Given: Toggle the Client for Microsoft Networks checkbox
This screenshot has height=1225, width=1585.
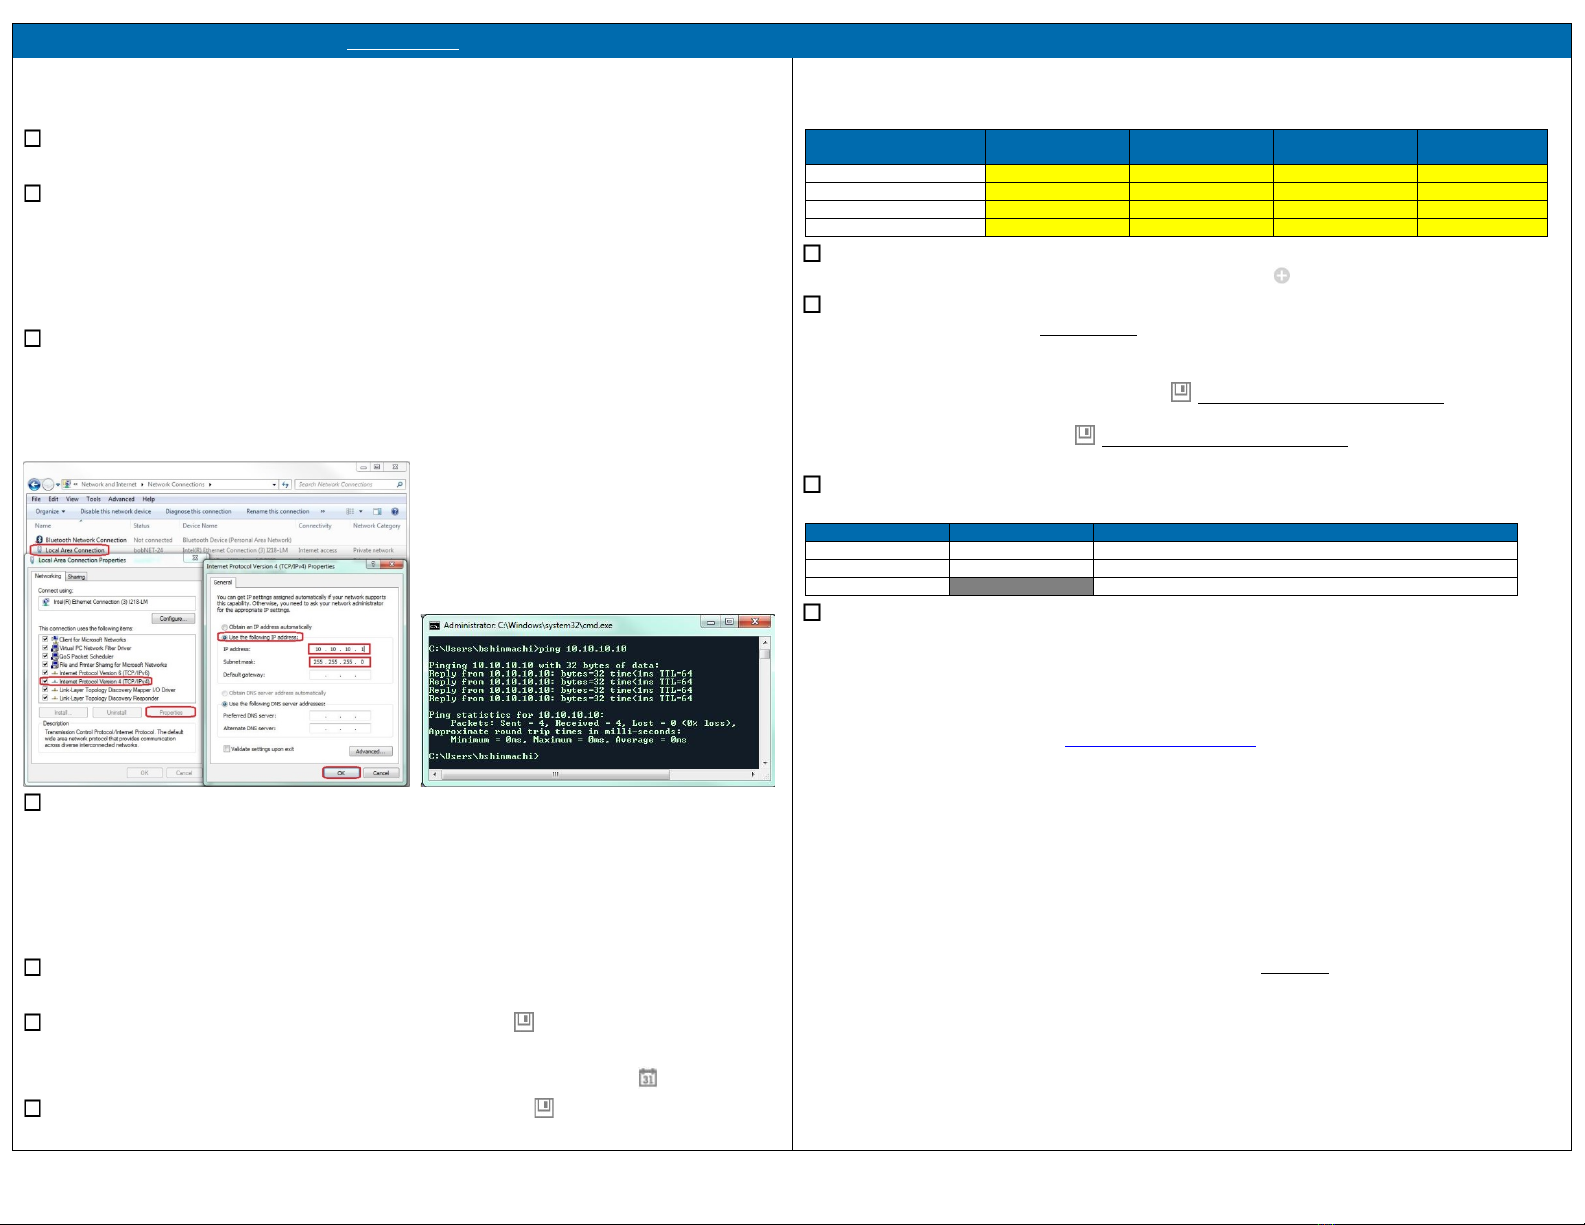Looking at the screenshot, I should click(x=45, y=639).
